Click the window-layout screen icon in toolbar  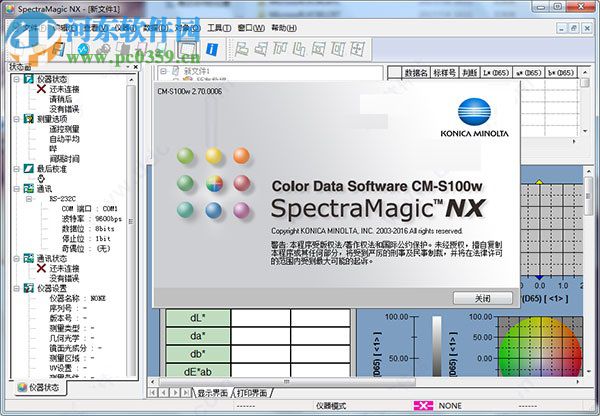[188, 49]
